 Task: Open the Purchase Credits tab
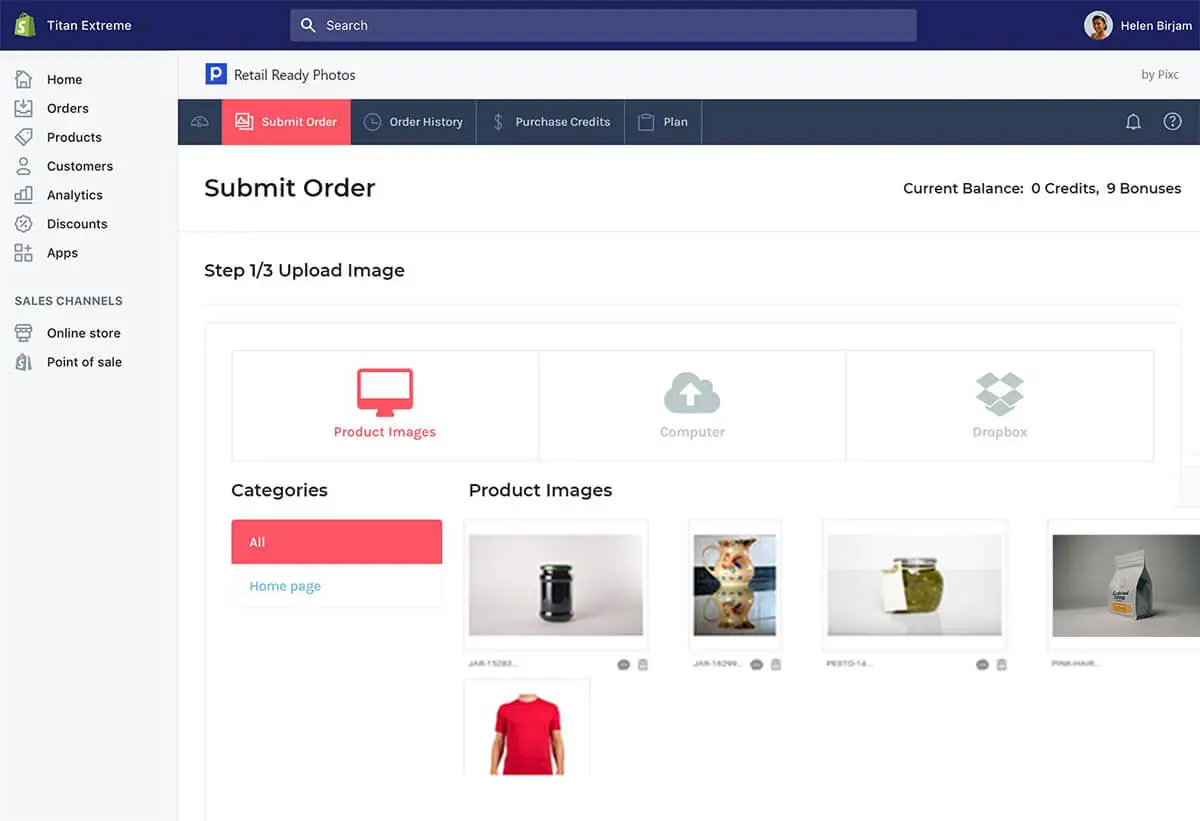coord(550,122)
